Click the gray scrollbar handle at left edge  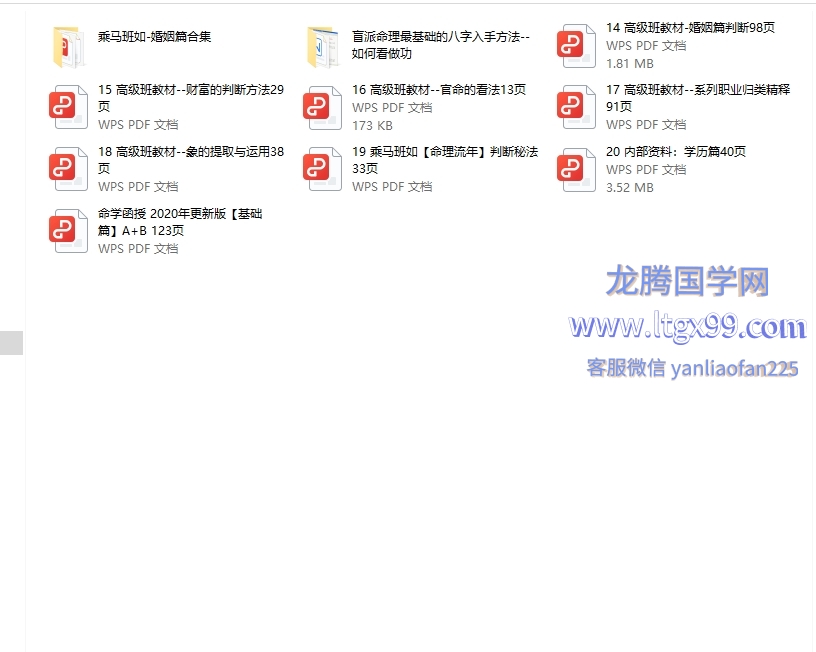coord(11,343)
